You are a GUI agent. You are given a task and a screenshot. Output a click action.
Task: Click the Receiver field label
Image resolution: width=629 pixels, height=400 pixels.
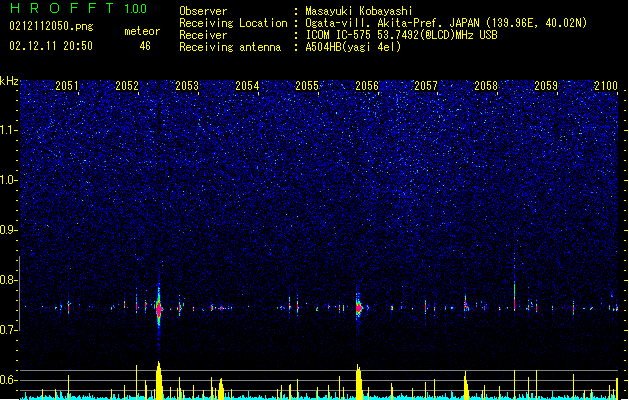point(203,35)
